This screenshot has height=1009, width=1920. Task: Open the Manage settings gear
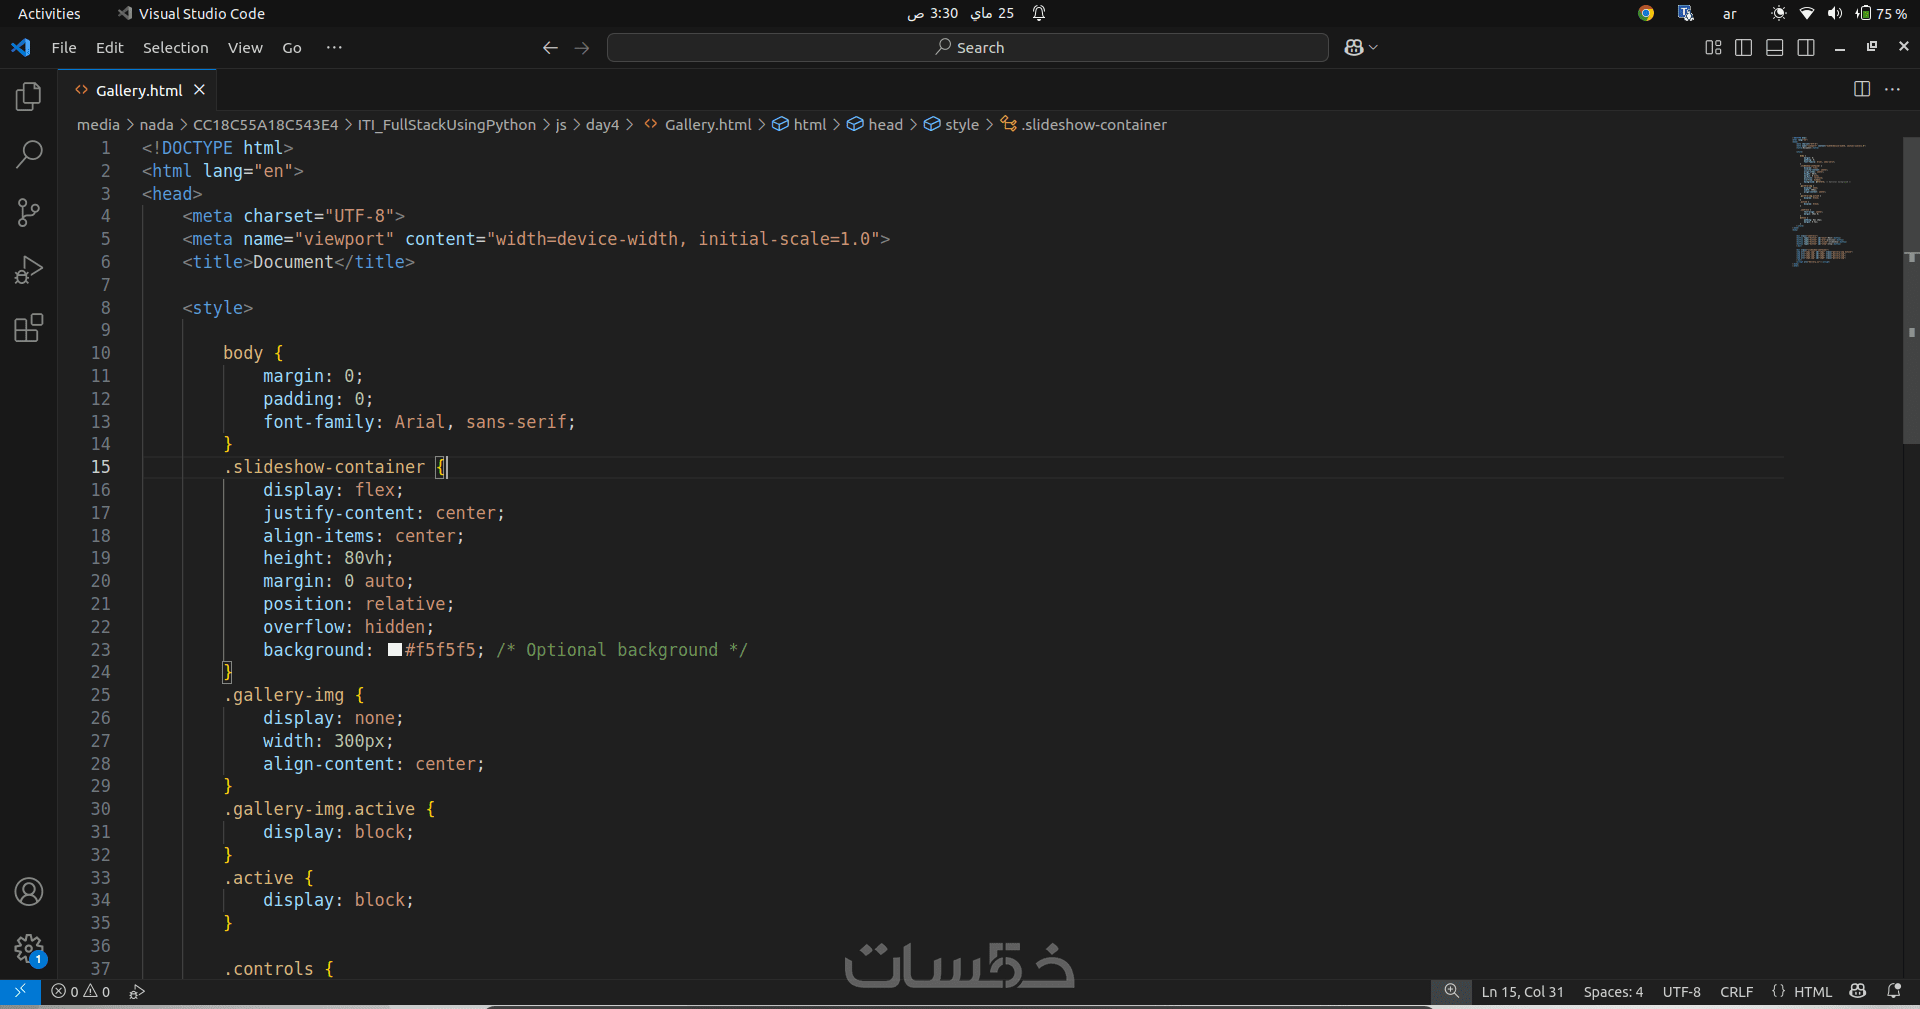(29, 949)
